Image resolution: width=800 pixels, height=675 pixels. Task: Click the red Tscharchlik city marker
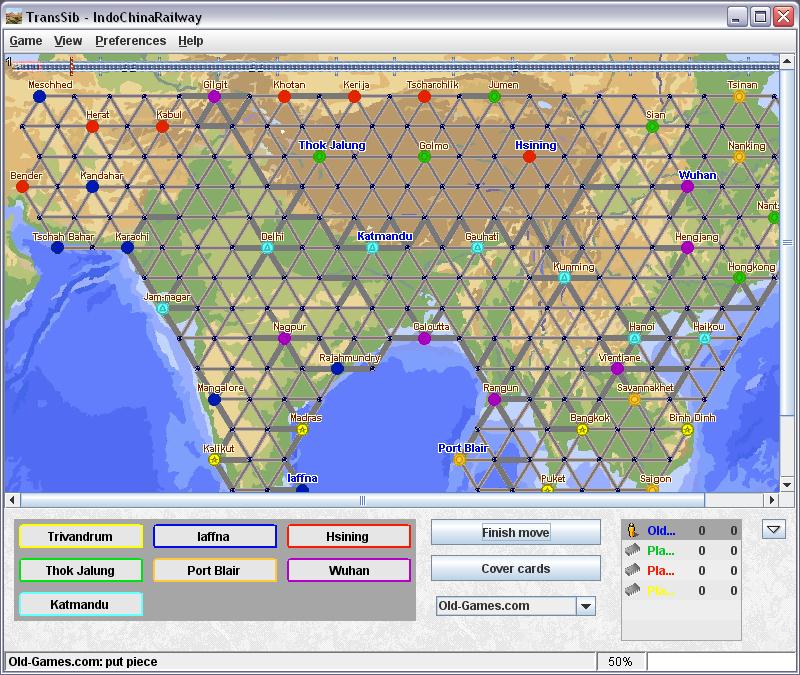coord(424,96)
